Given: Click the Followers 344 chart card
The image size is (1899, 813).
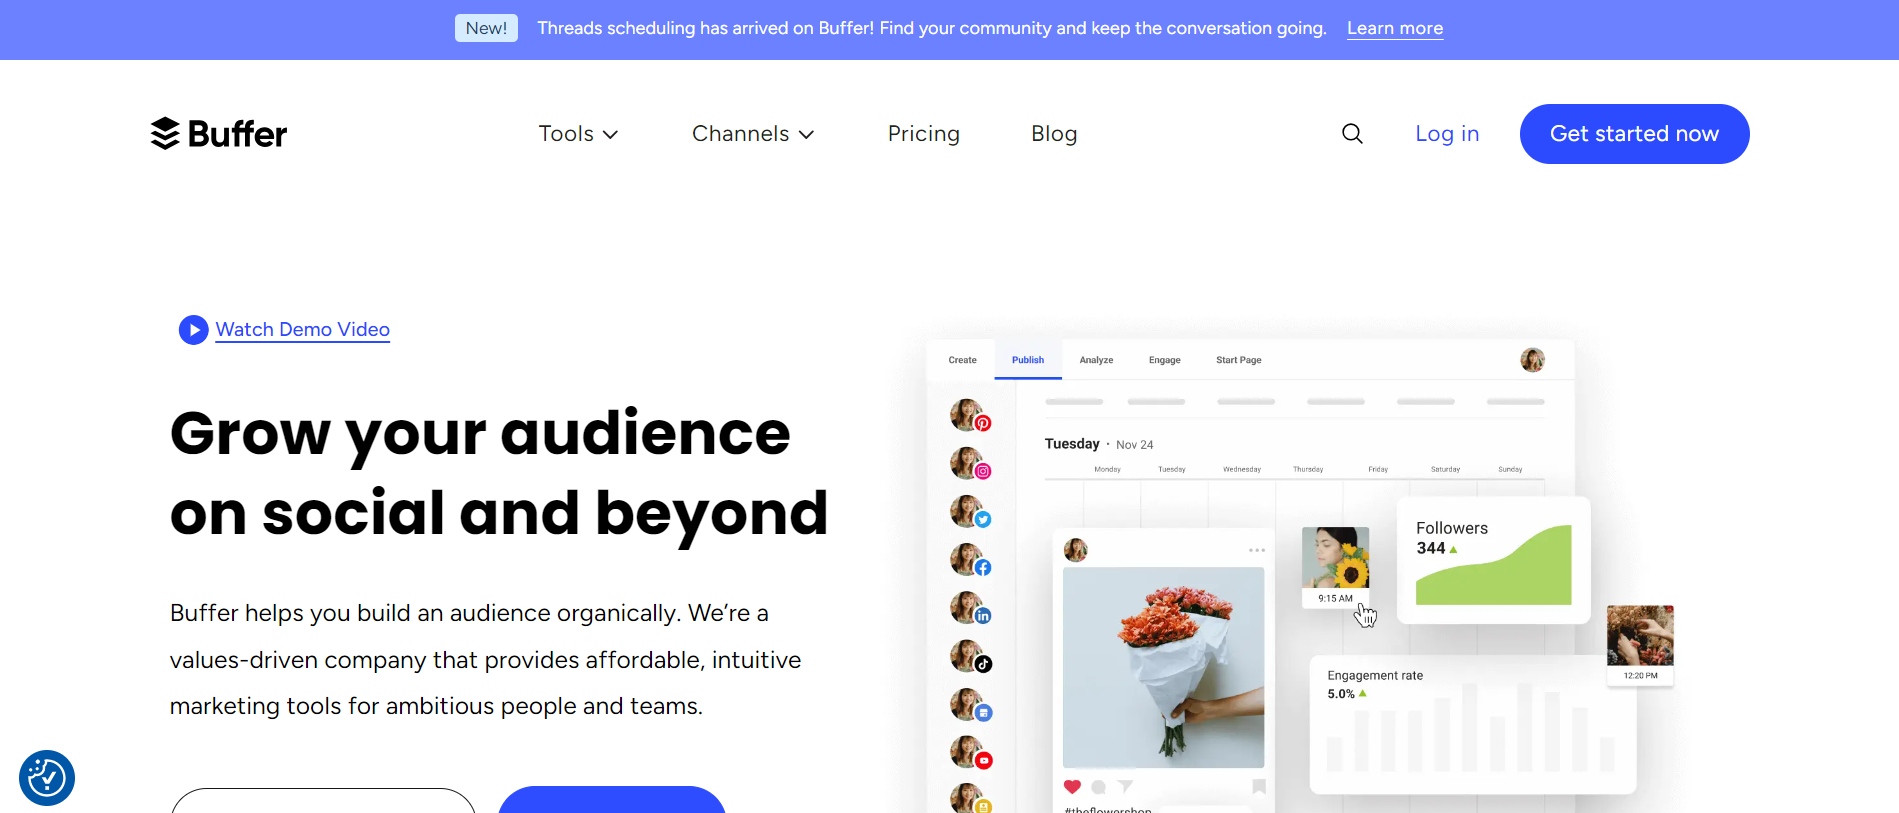Looking at the screenshot, I should coord(1493,560).
